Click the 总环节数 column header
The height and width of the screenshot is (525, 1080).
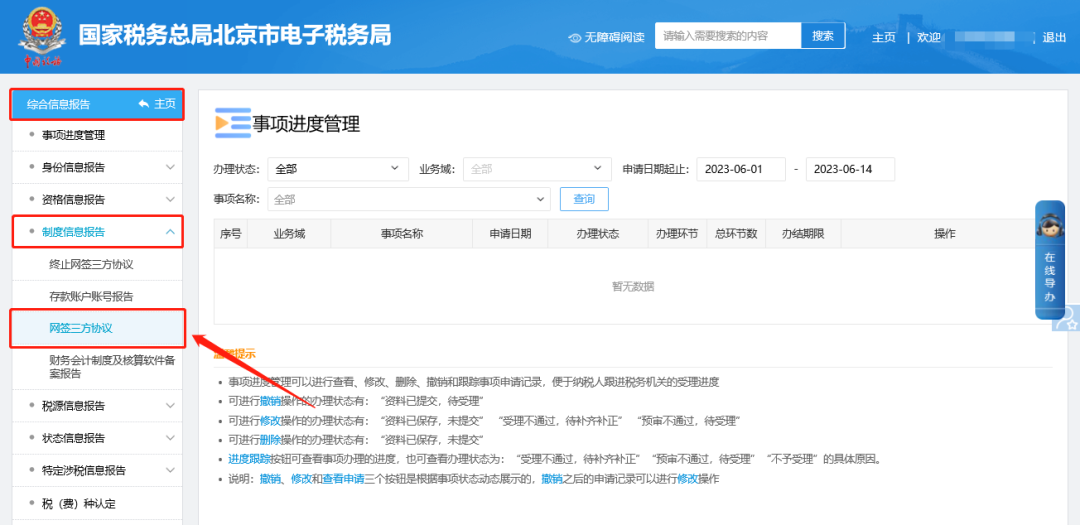point(736,234)
